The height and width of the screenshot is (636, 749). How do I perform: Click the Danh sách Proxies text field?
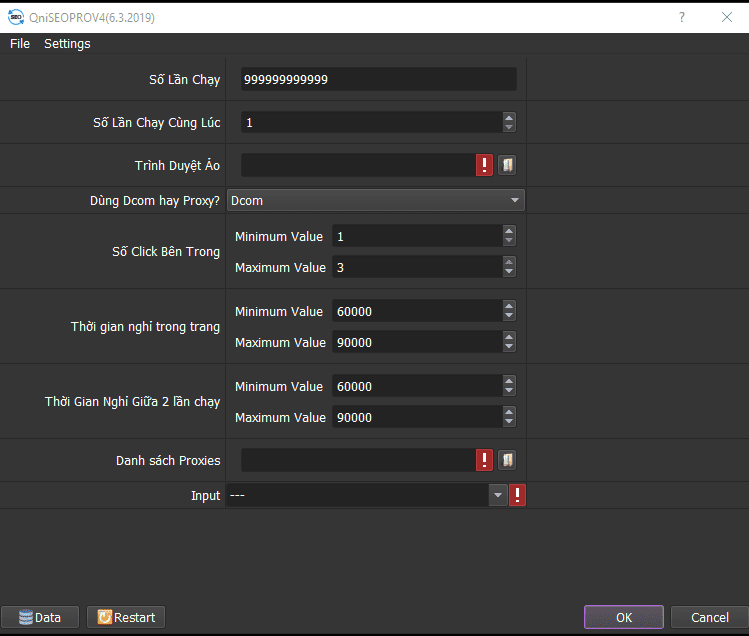[357, 460]
